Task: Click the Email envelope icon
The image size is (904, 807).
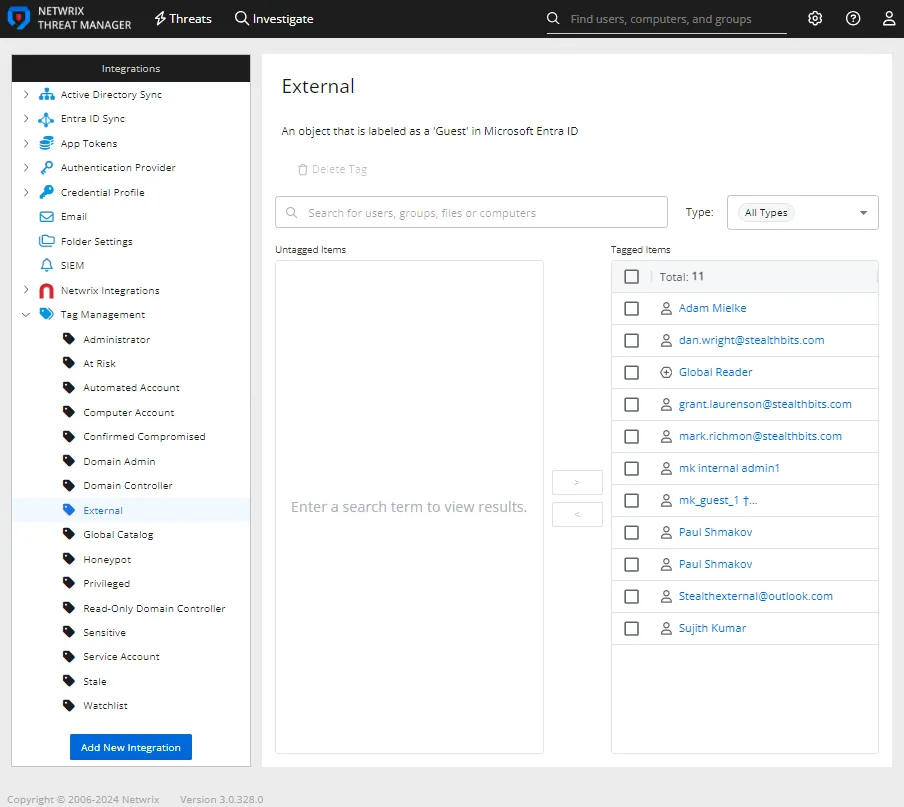Action: pyautogui.click(x=47, y=217)
